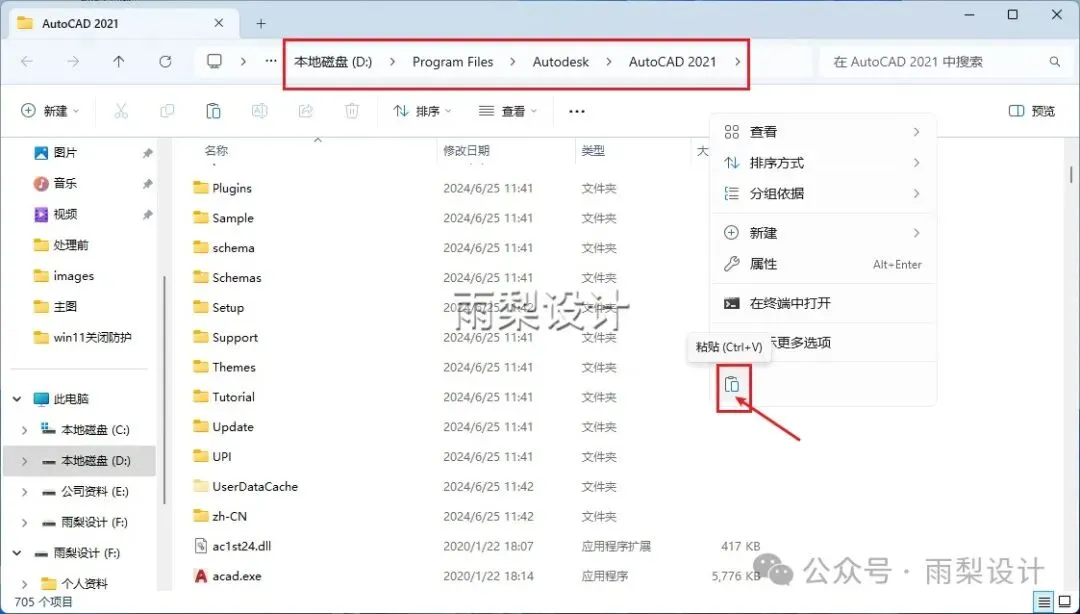Switch to details view icon in status bar
Viewport: 1080px width, 614px height.
click(x=1044, y=602)
